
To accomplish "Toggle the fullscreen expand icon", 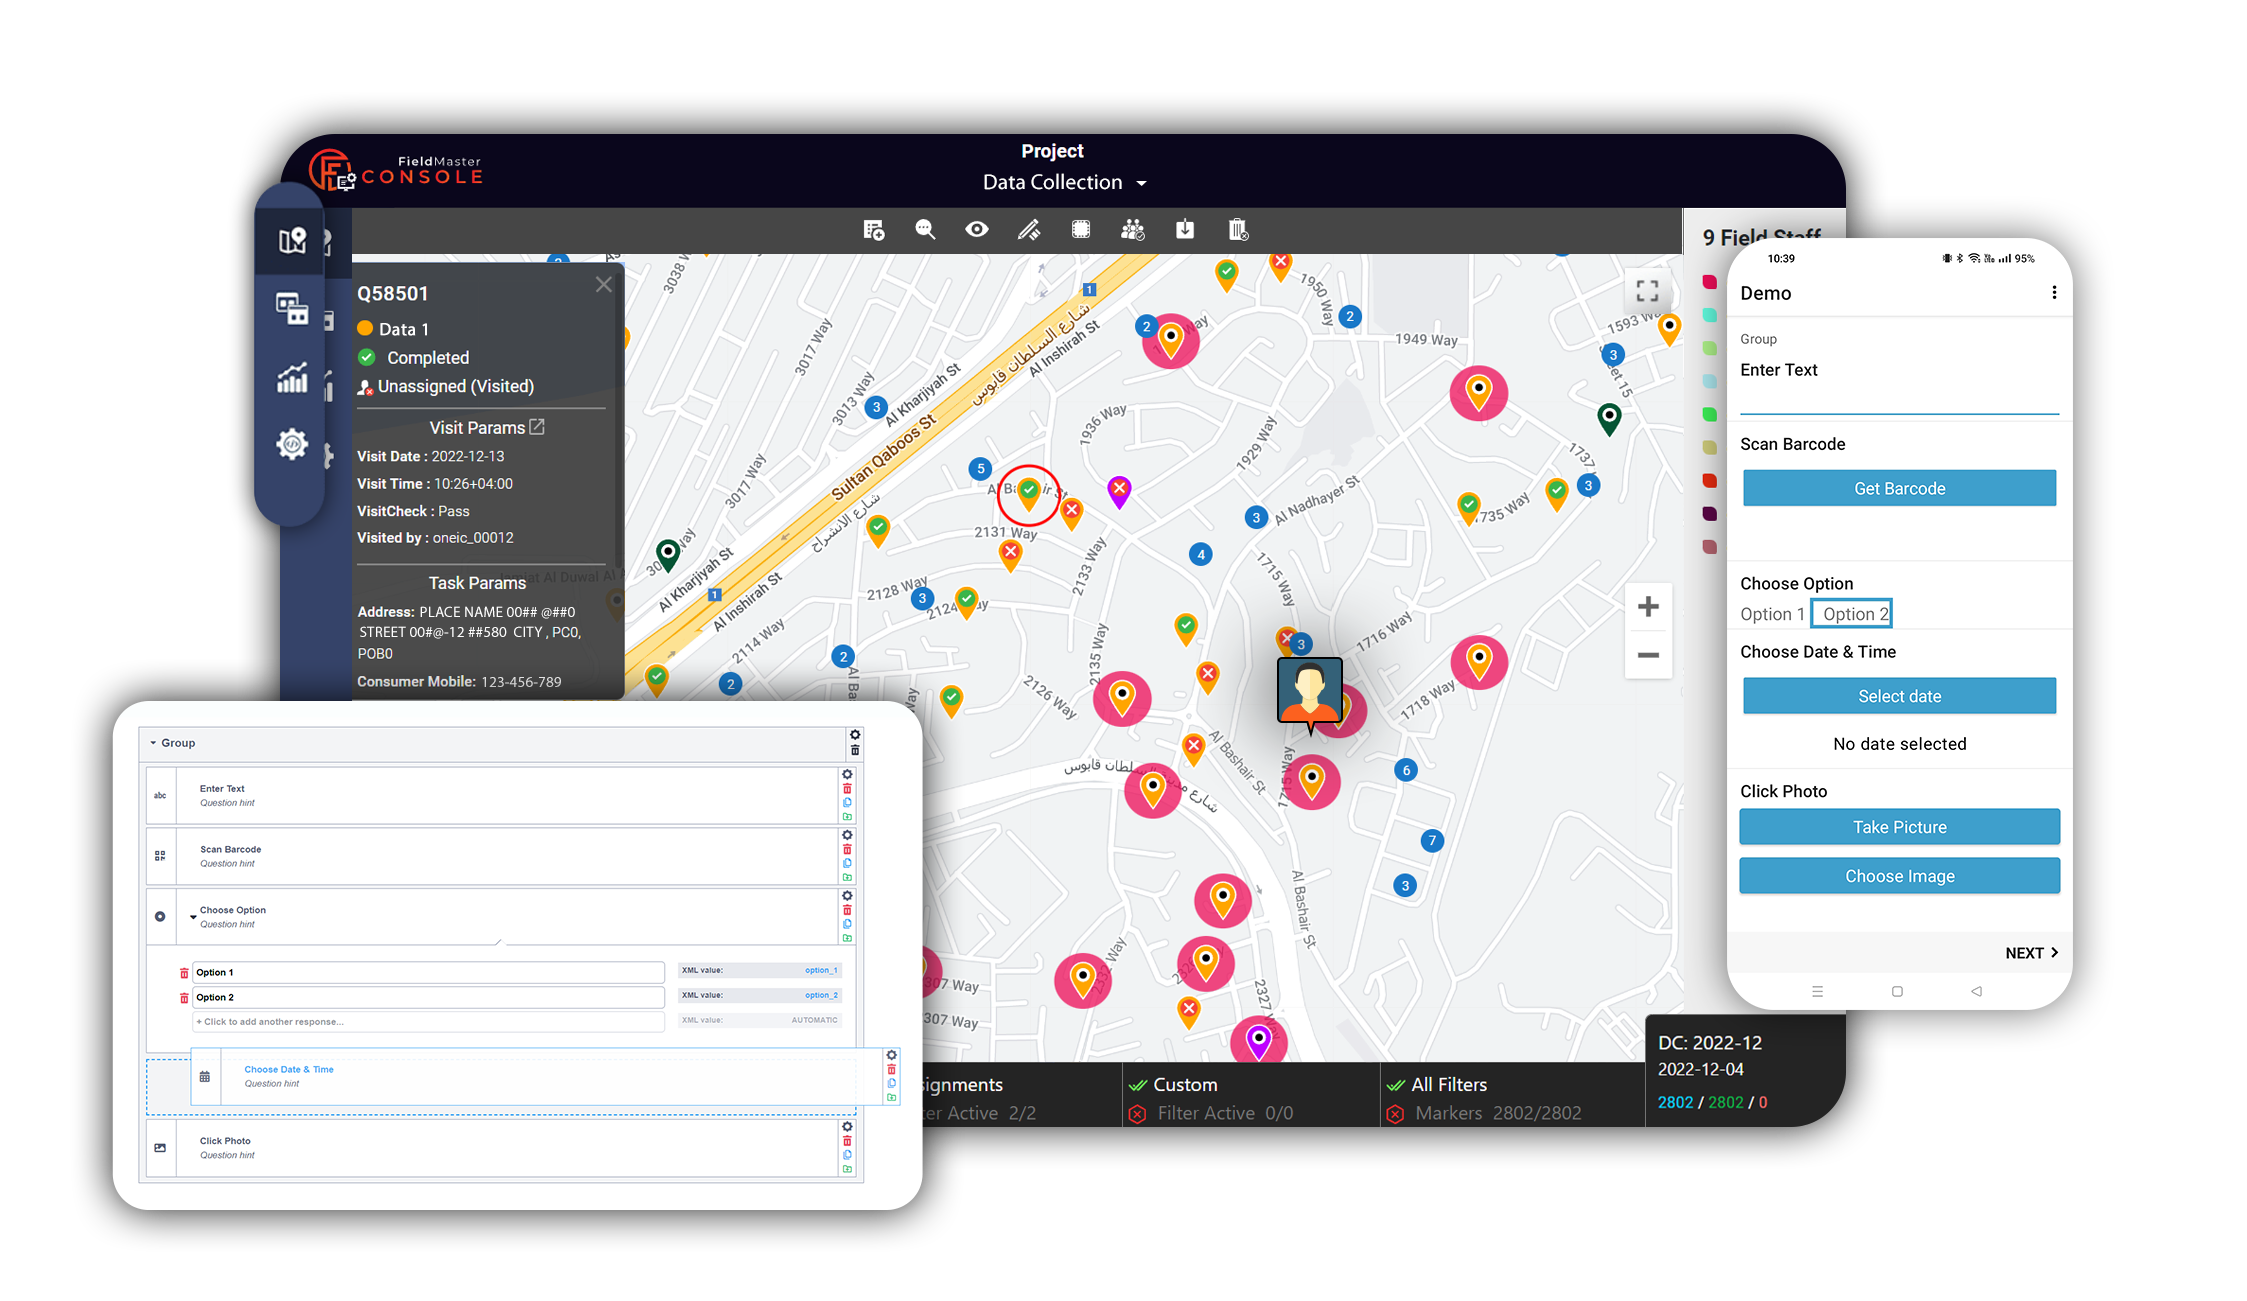I will pos(1645,291).
